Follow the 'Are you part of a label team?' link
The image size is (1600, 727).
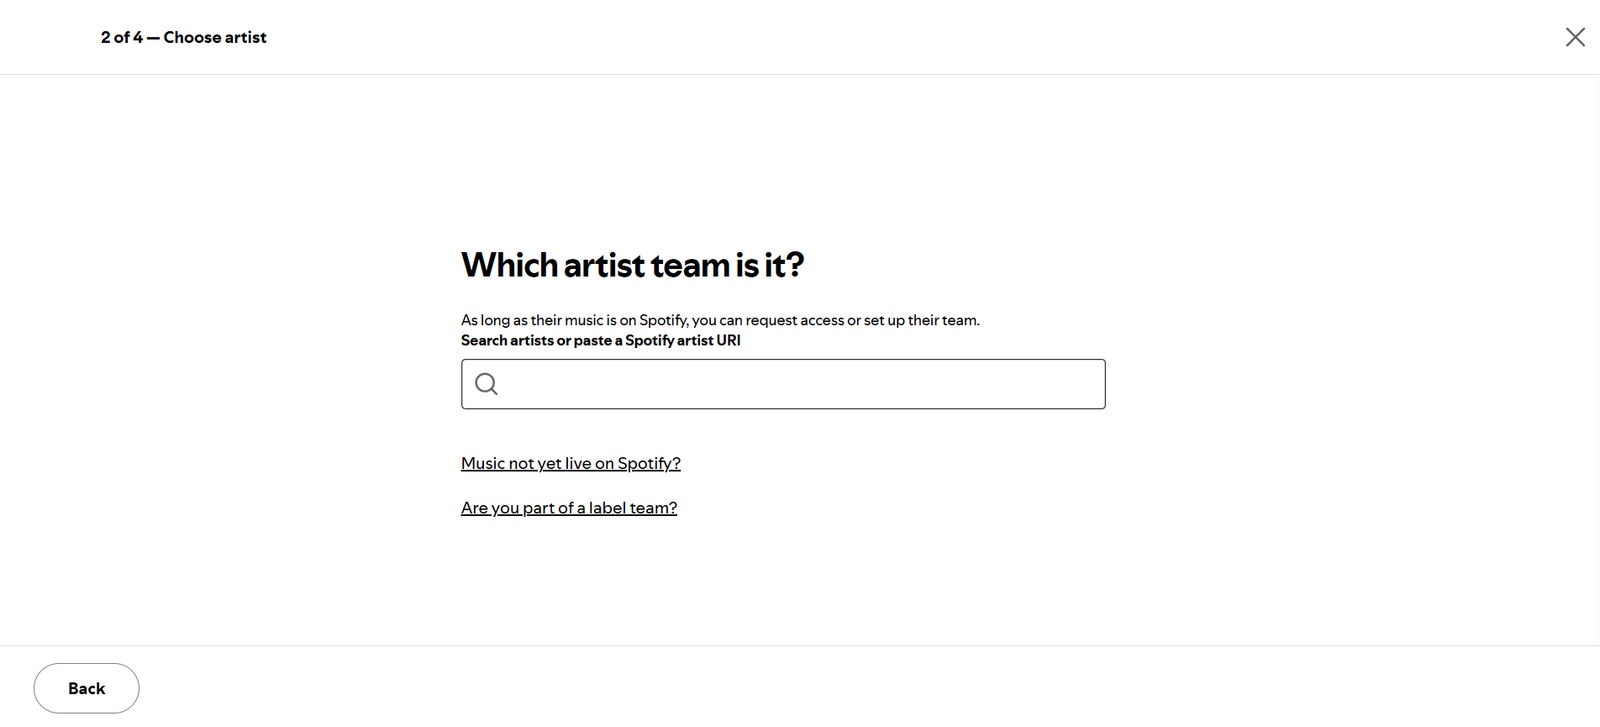click(569, 508)
